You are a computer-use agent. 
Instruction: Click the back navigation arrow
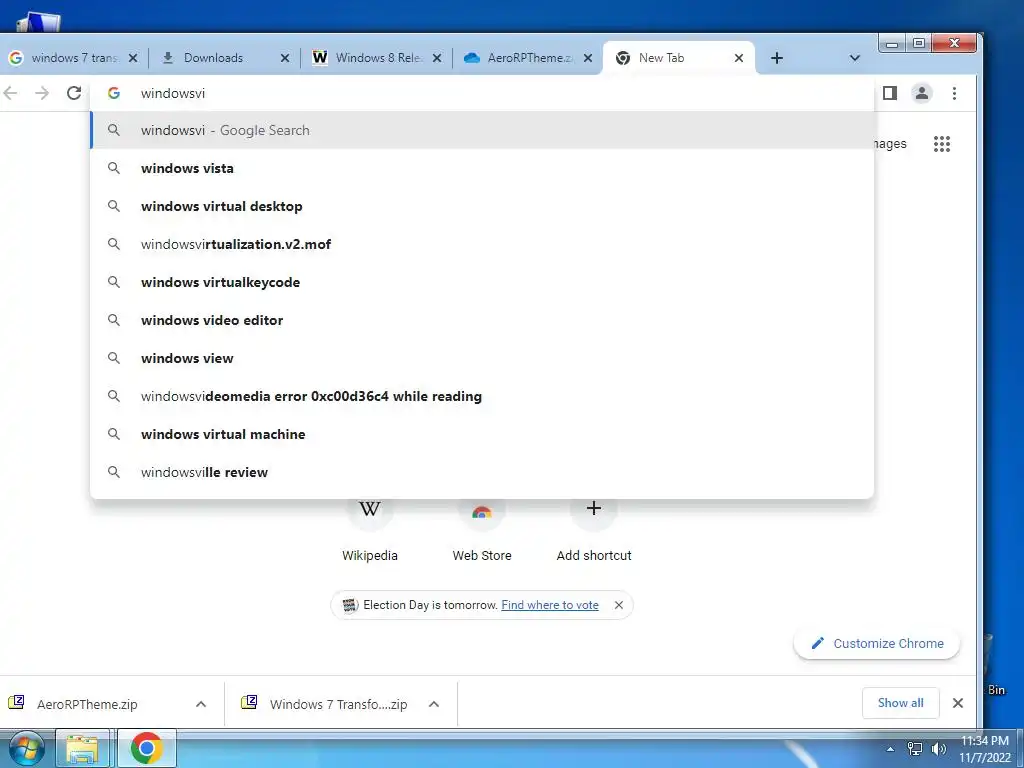pyautogui.click(x=10, y=93)
